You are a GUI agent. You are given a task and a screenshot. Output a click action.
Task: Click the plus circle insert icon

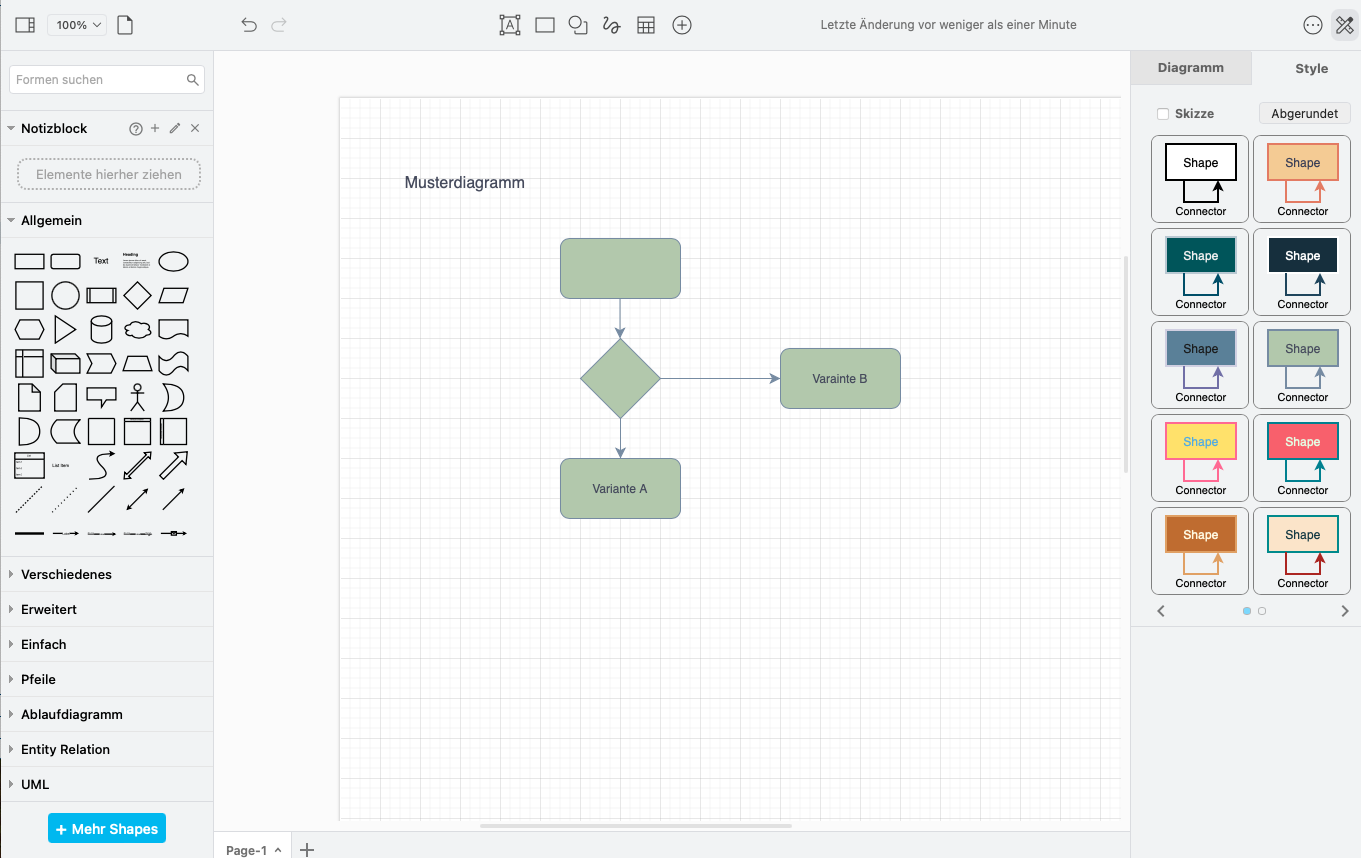coord(682,25)
